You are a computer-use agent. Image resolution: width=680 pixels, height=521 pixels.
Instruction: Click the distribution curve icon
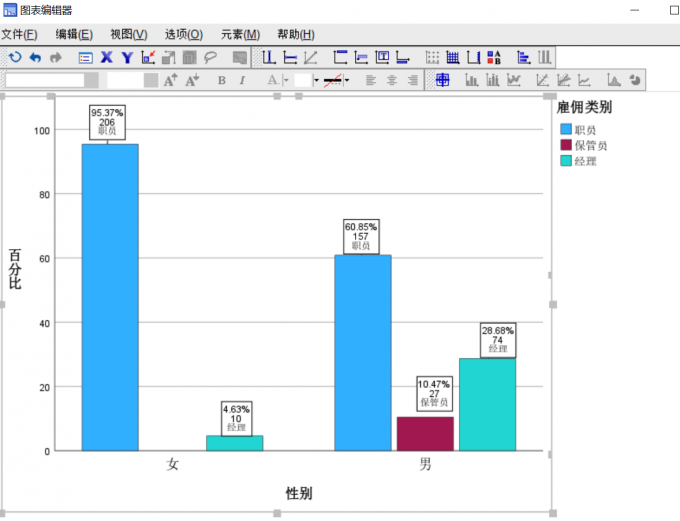614,80
